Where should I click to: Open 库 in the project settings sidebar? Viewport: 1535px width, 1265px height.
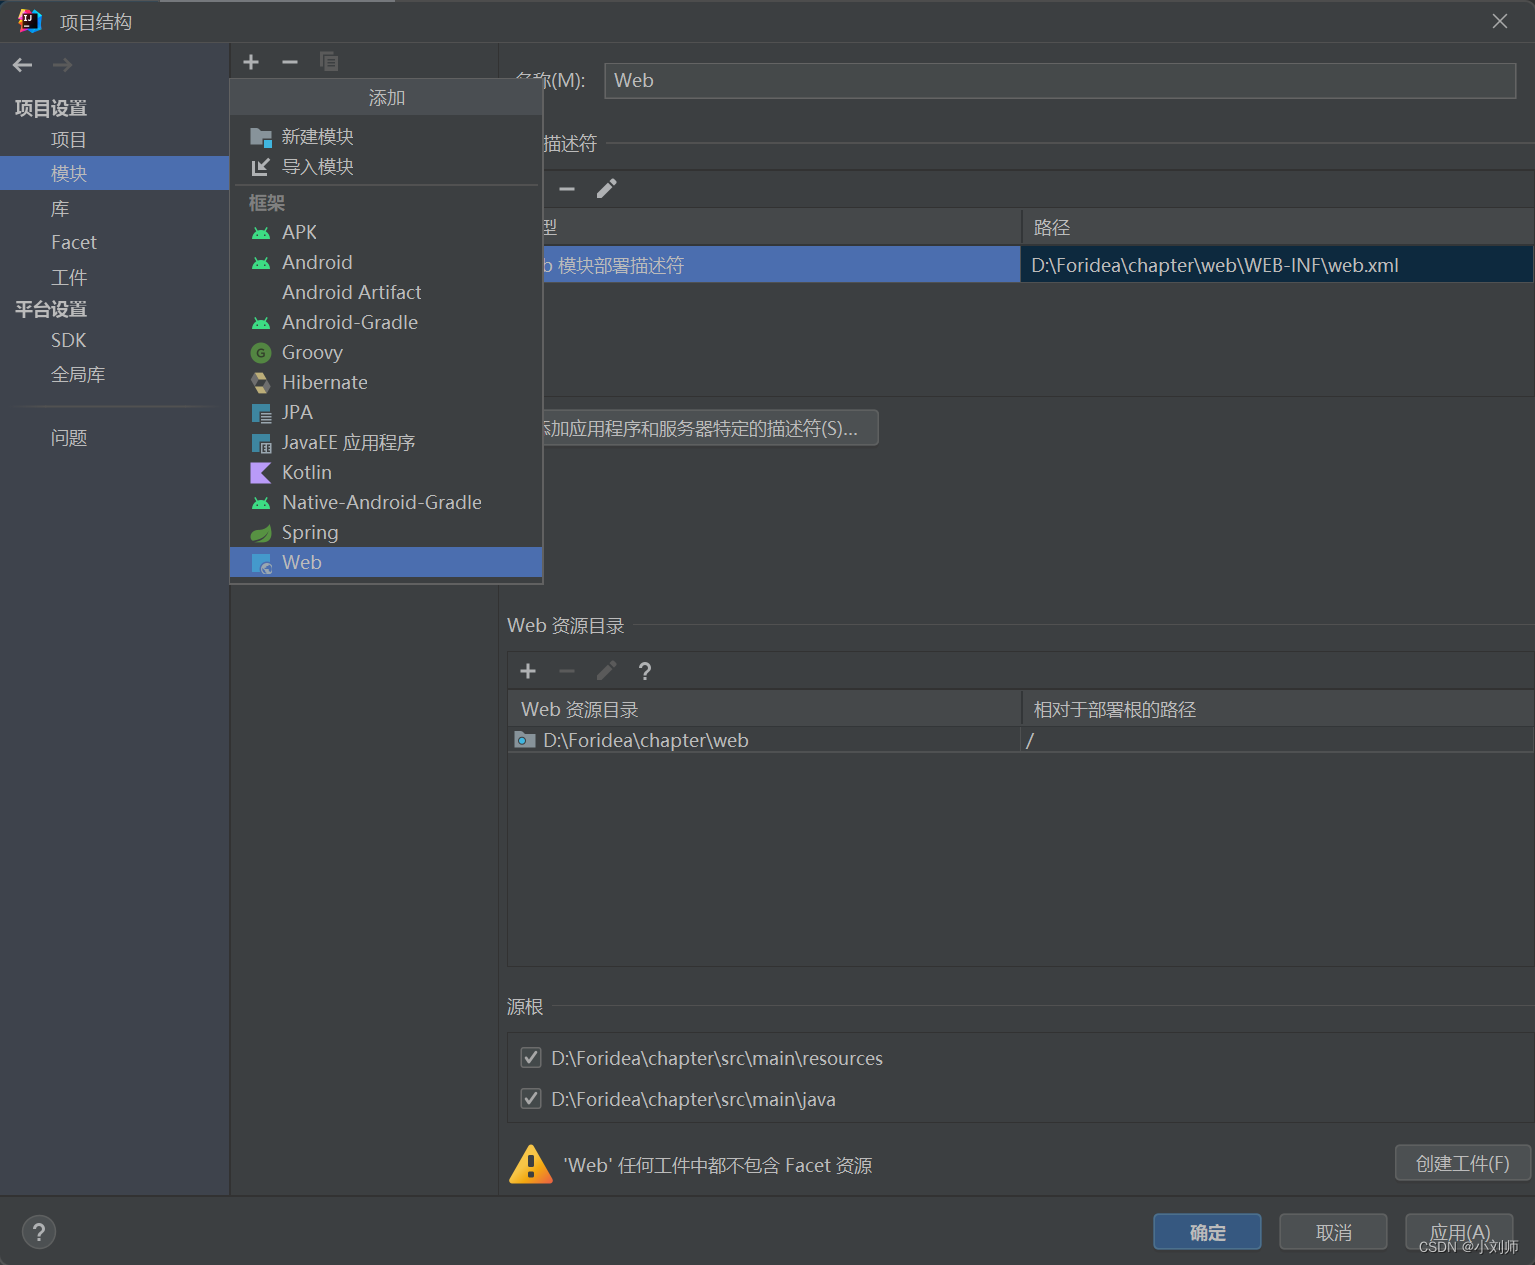click(60, 208)
